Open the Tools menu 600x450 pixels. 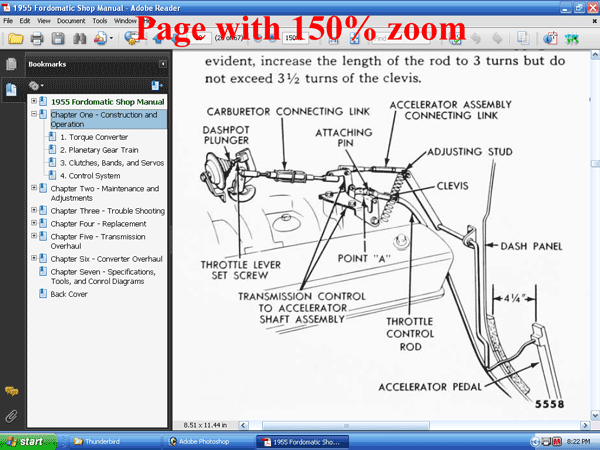tap(99, 21)
